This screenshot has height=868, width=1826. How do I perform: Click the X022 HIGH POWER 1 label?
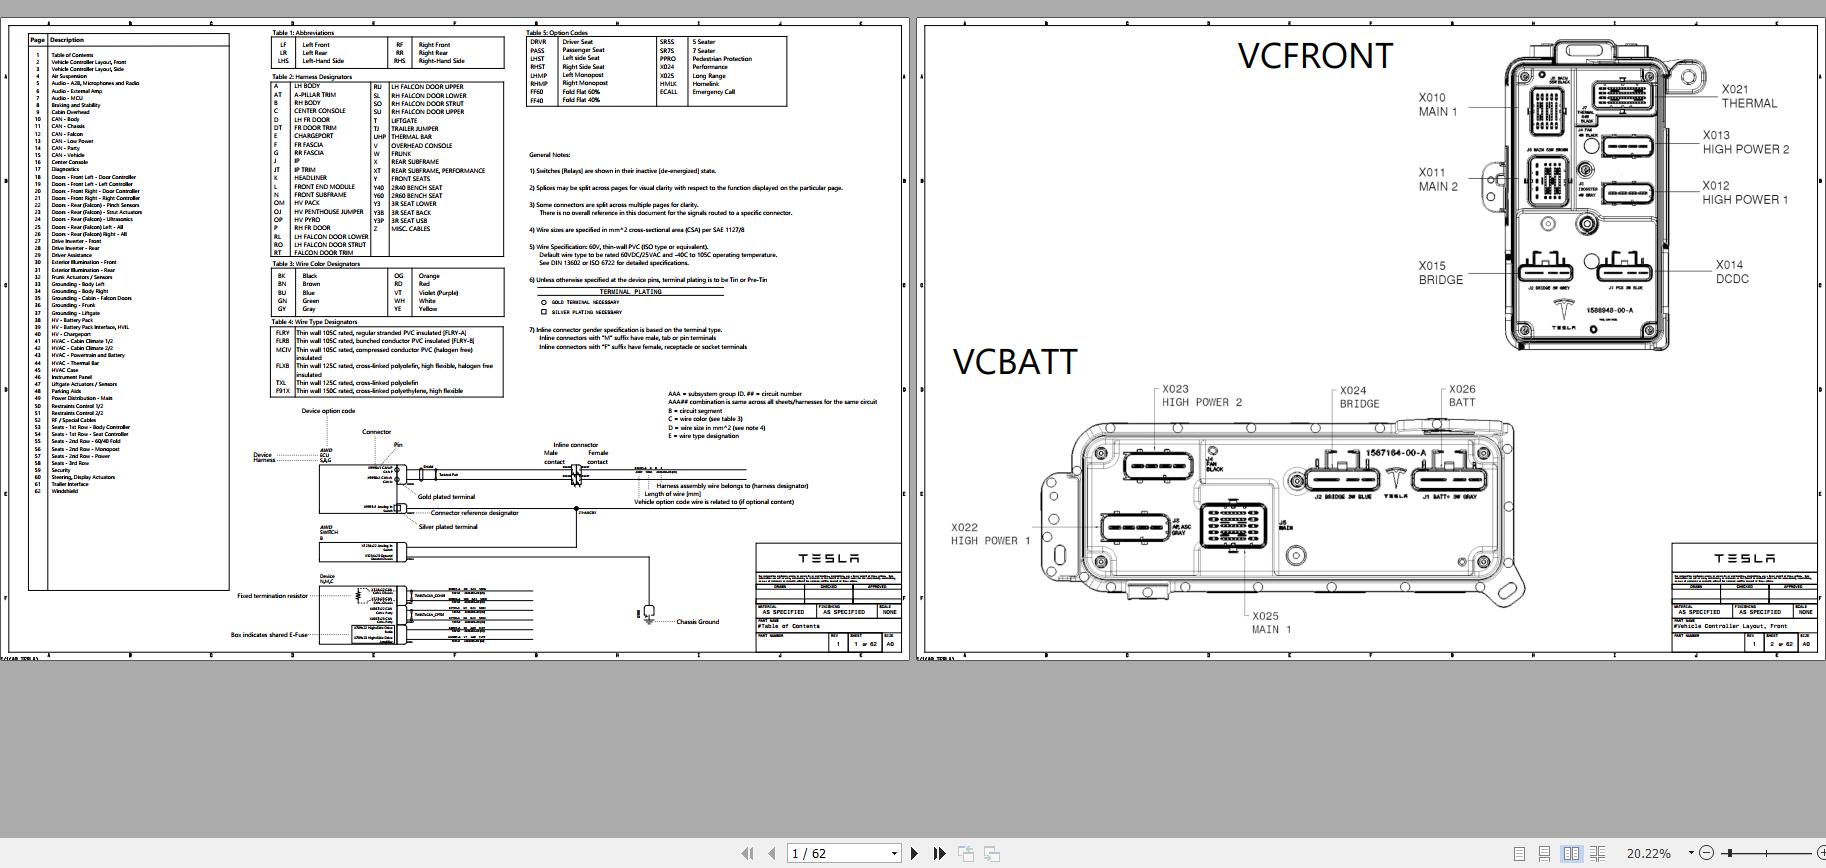click(x=990, y=534)
